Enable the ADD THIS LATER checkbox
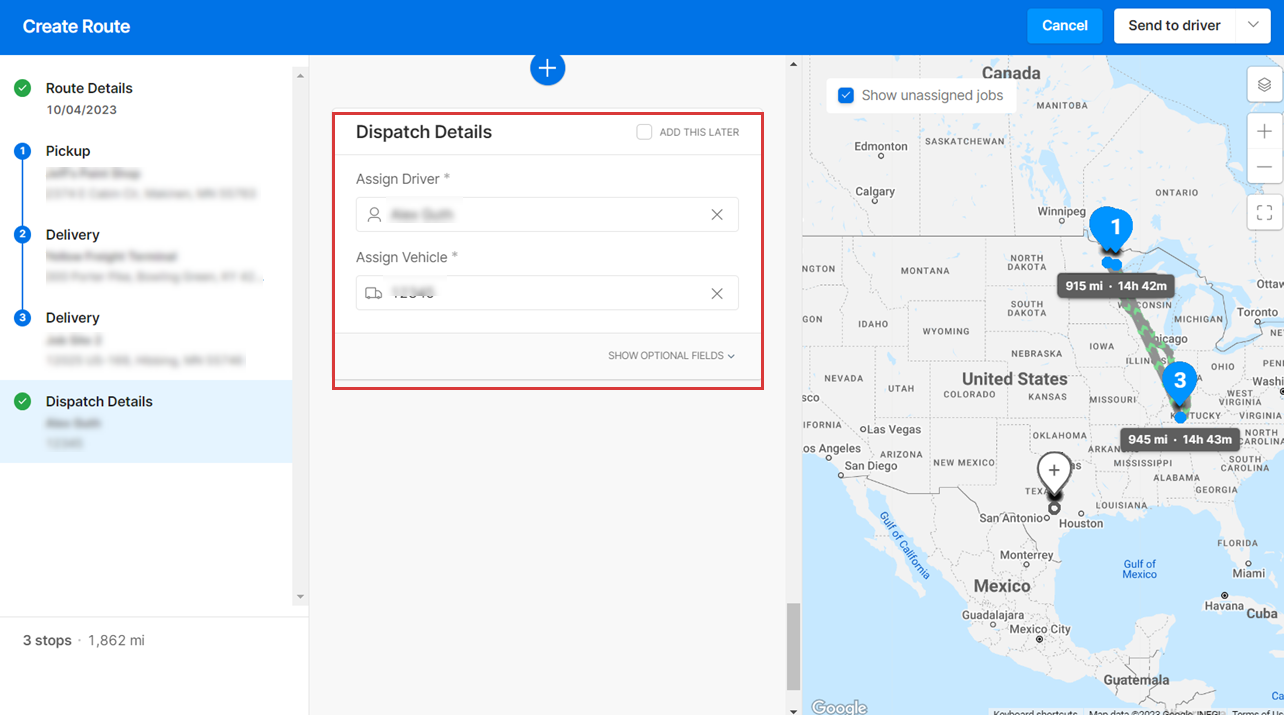Image resolution: width=1284 pixels, height=715 pixels. click(644, 131)
